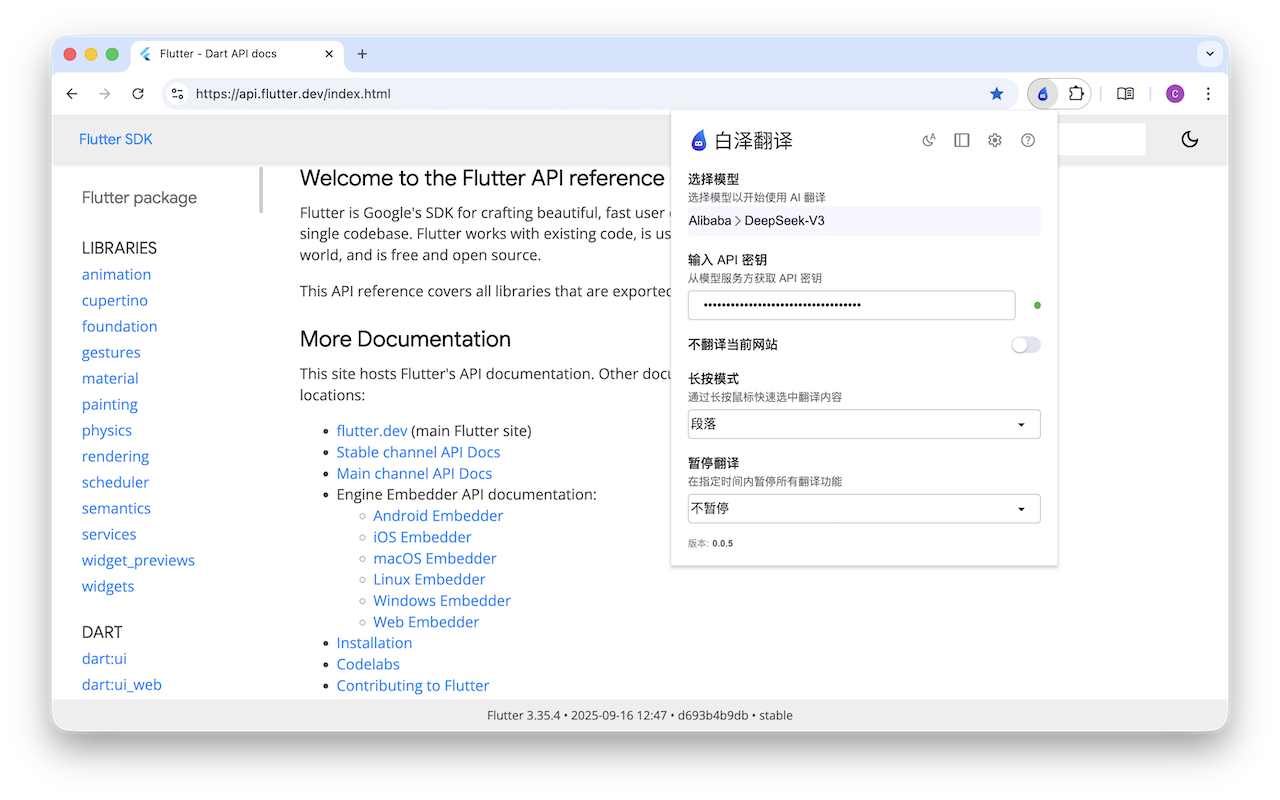
Task: Open the flutter.dev main site link
Action: (371, 430)
